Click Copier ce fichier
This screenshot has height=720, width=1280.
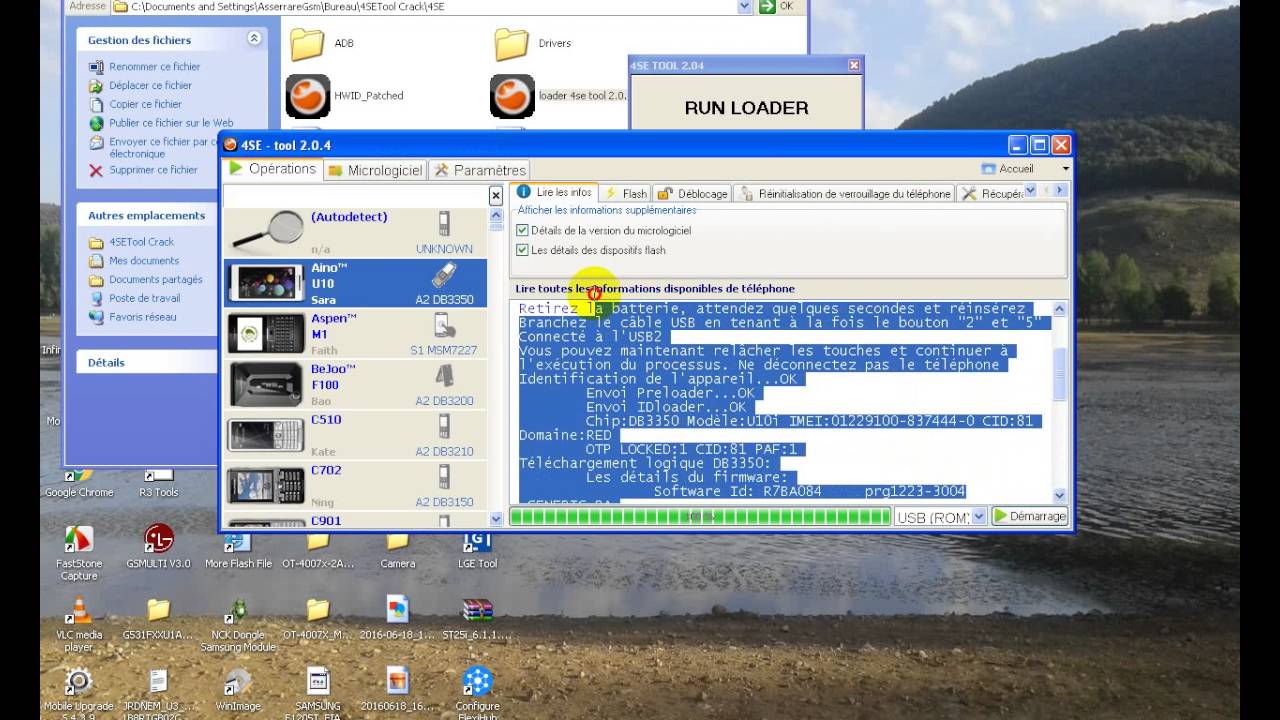(x=145, y=104)
